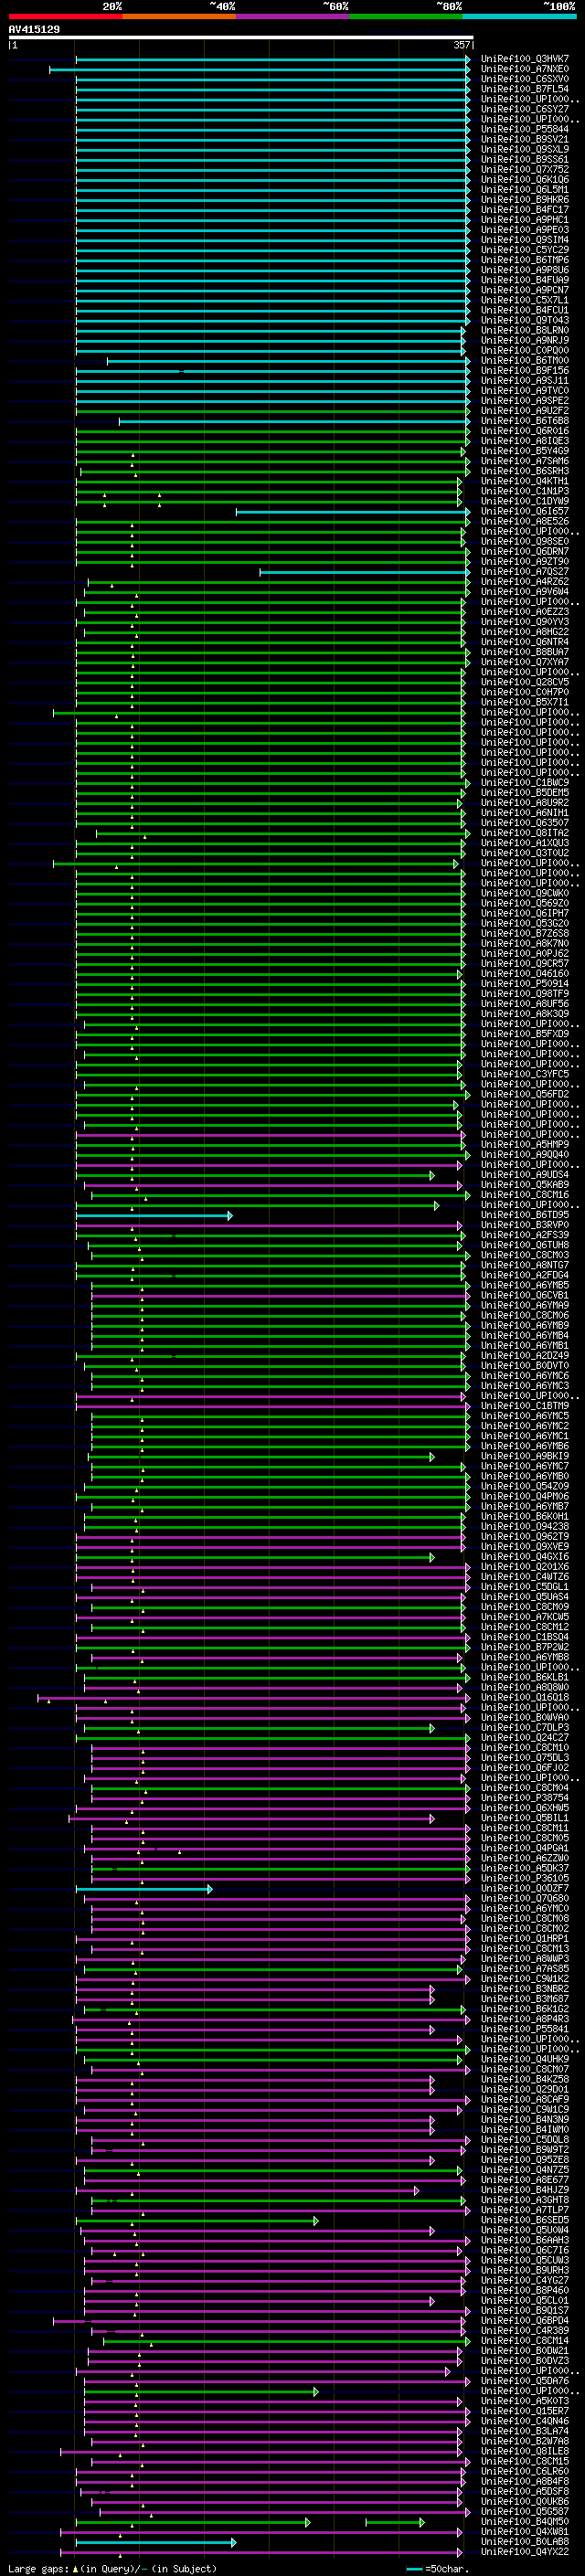Select UniRef100_Q54Z09 entry
Image resolution: width=585 pixels, height=2576 pixels.
525,1486
